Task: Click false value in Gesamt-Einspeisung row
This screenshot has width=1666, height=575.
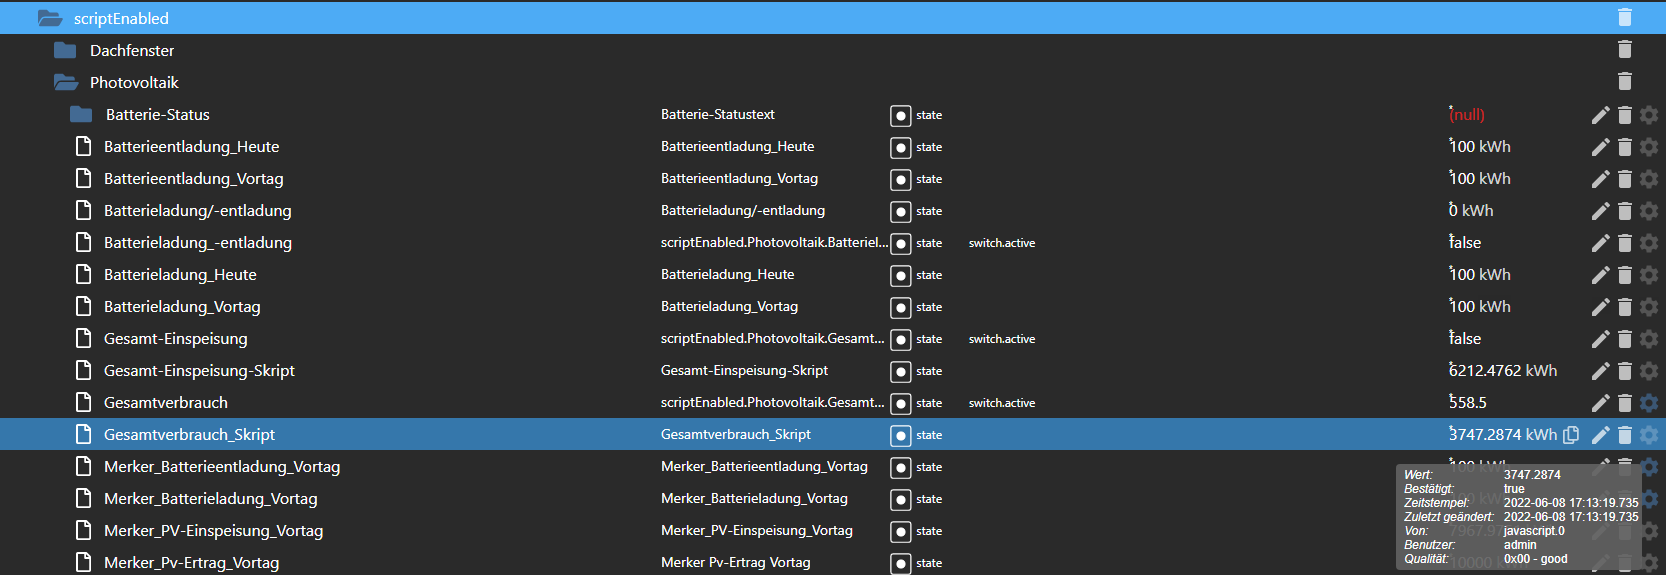Action: (1465, 338)
